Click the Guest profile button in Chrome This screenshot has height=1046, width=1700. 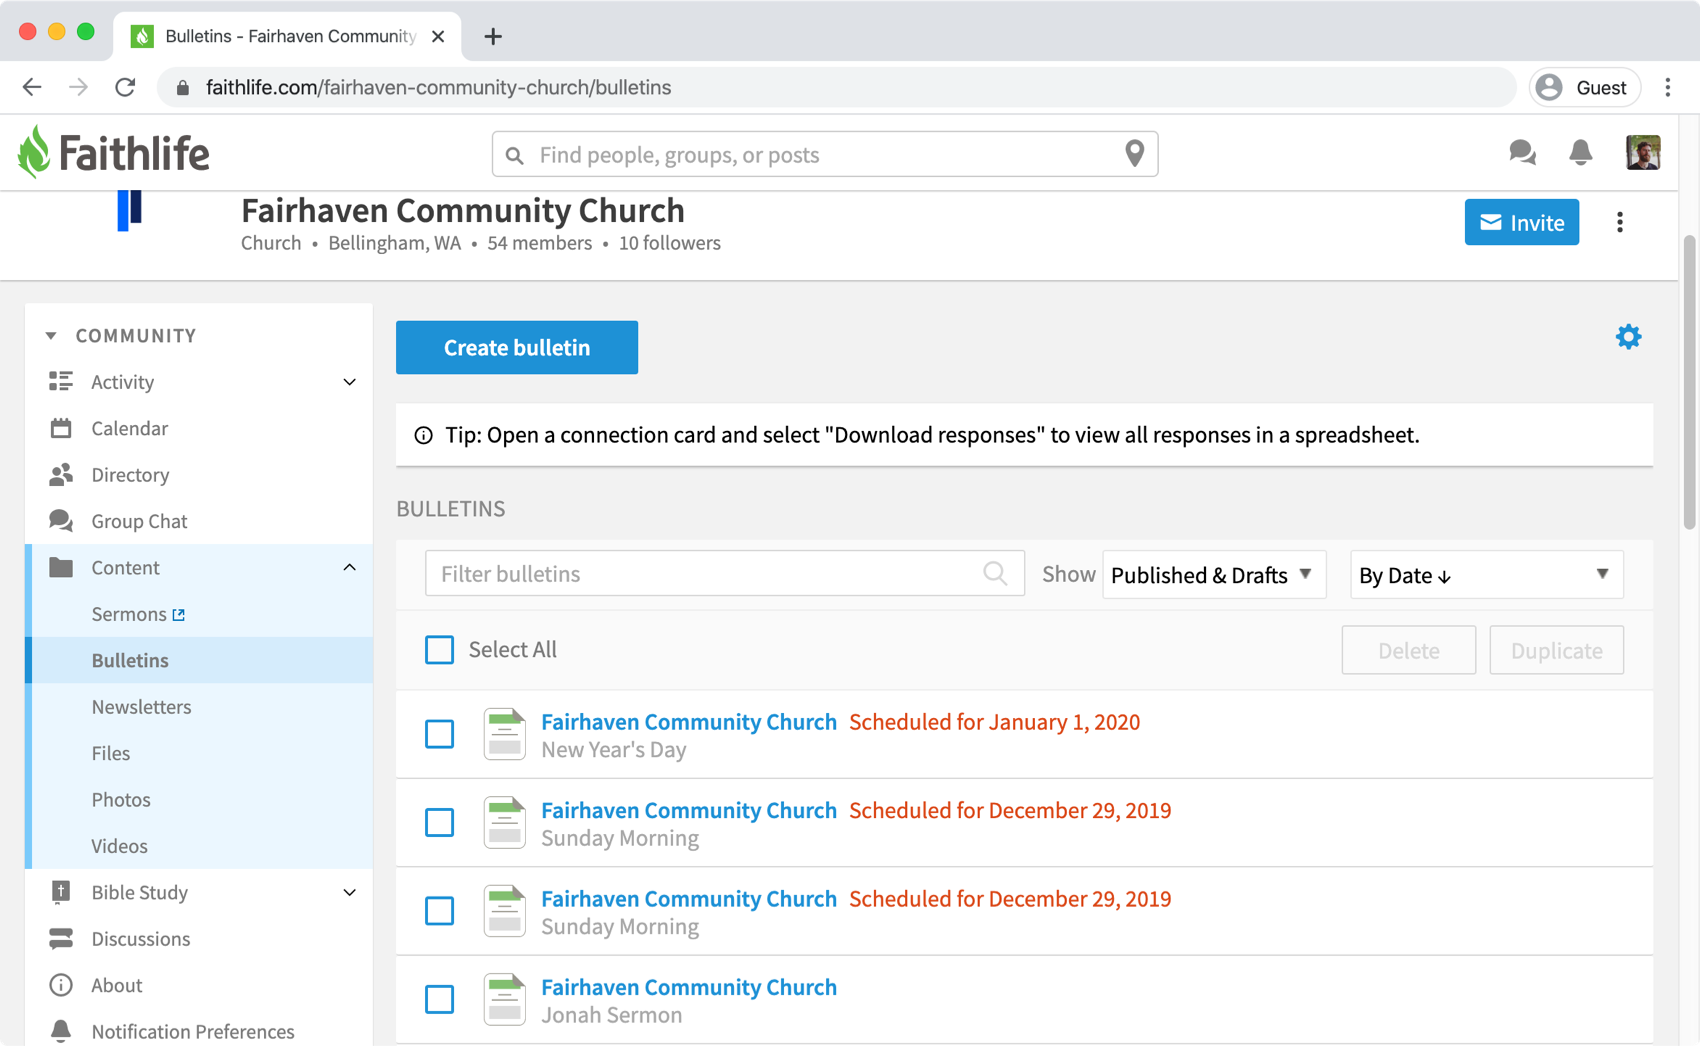tap(1584, 87)
